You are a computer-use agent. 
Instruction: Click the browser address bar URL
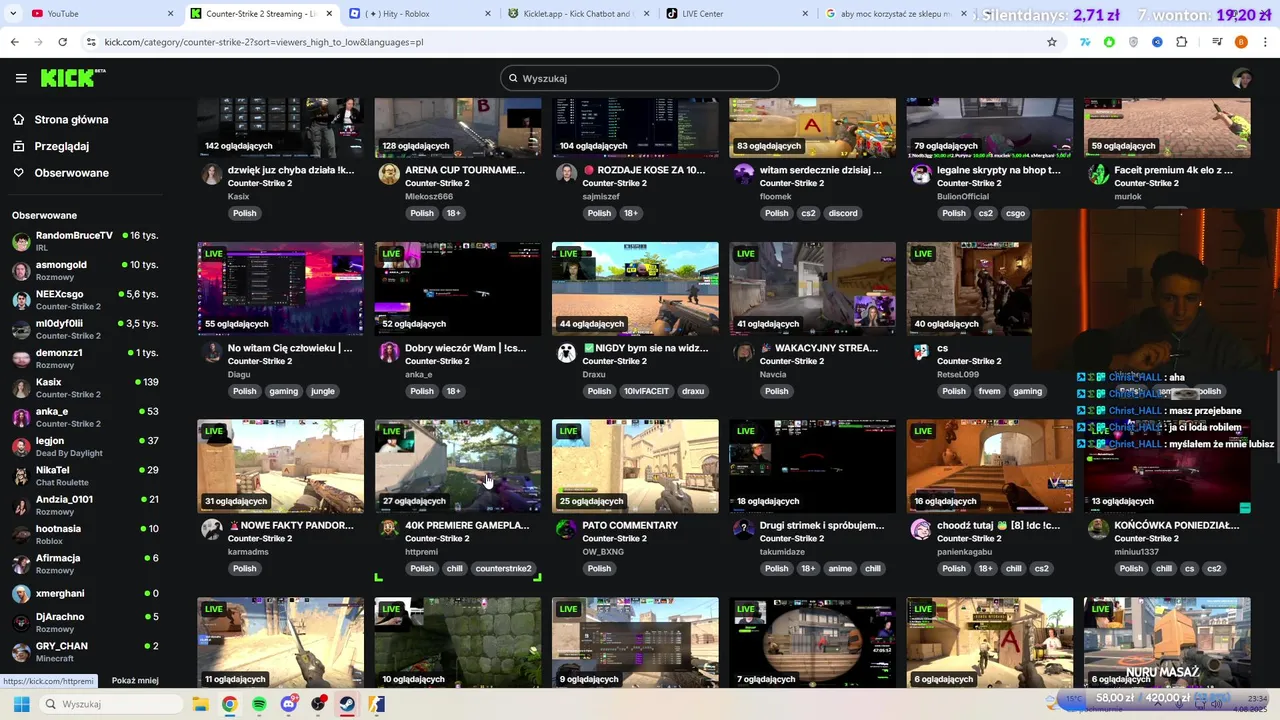[264, 42]
